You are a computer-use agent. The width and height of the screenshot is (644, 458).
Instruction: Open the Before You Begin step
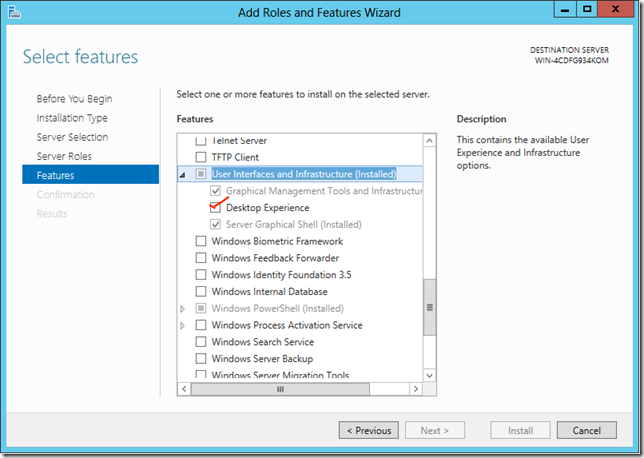pyautogui.click(x=74, y=99)
